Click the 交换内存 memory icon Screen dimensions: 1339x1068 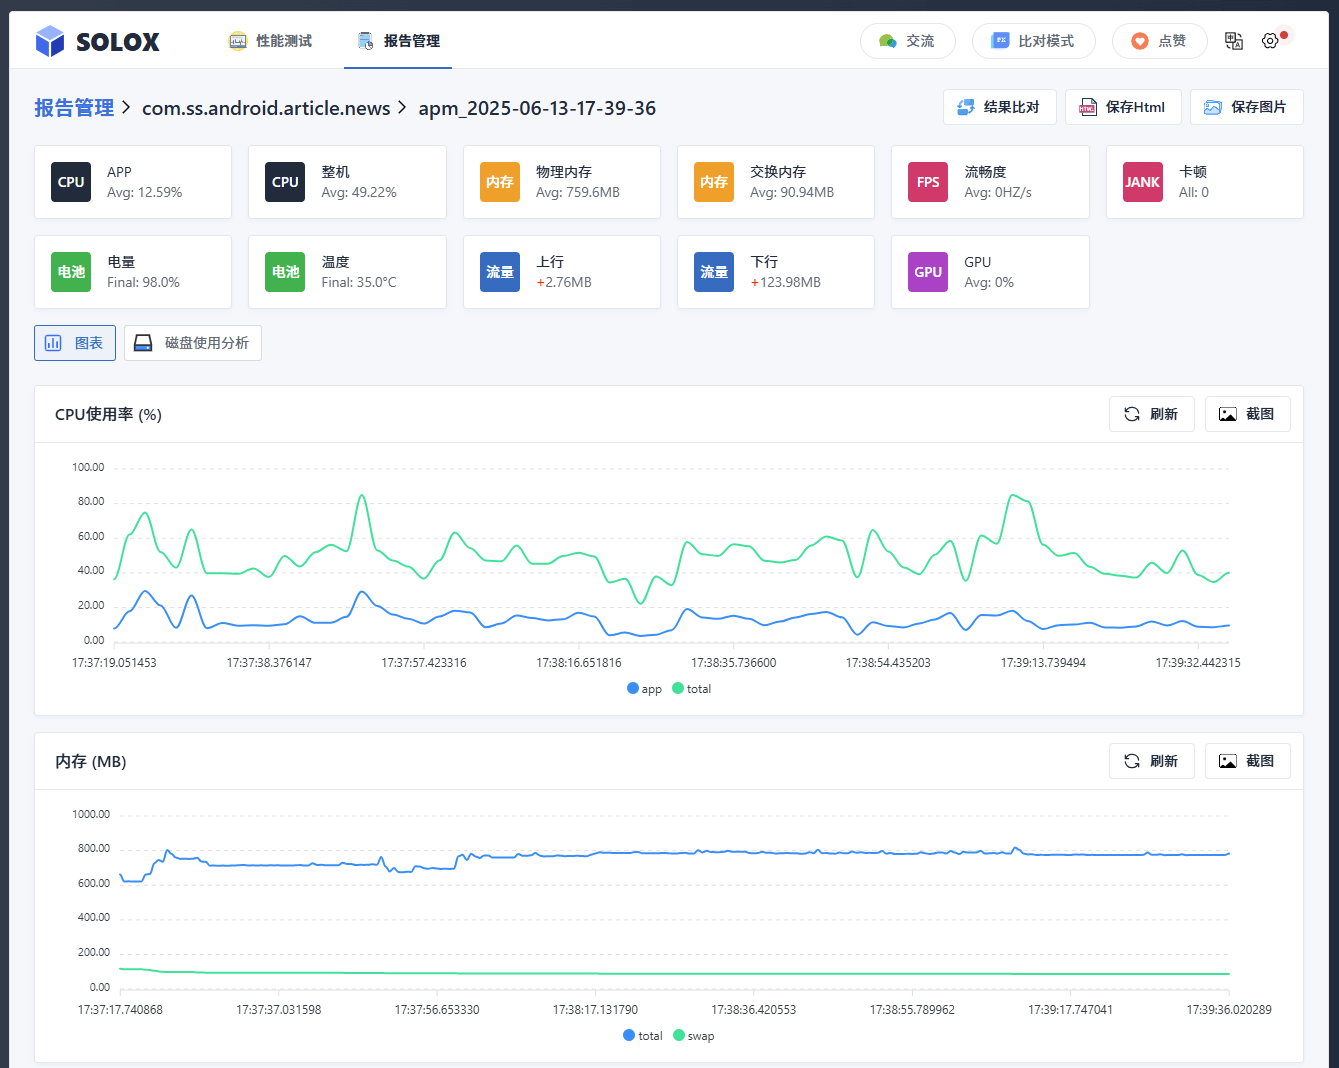point(714,182)
